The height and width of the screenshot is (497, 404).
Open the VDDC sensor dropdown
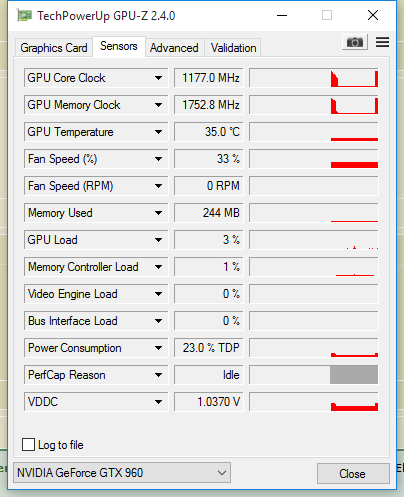click(x=158, y=402)
